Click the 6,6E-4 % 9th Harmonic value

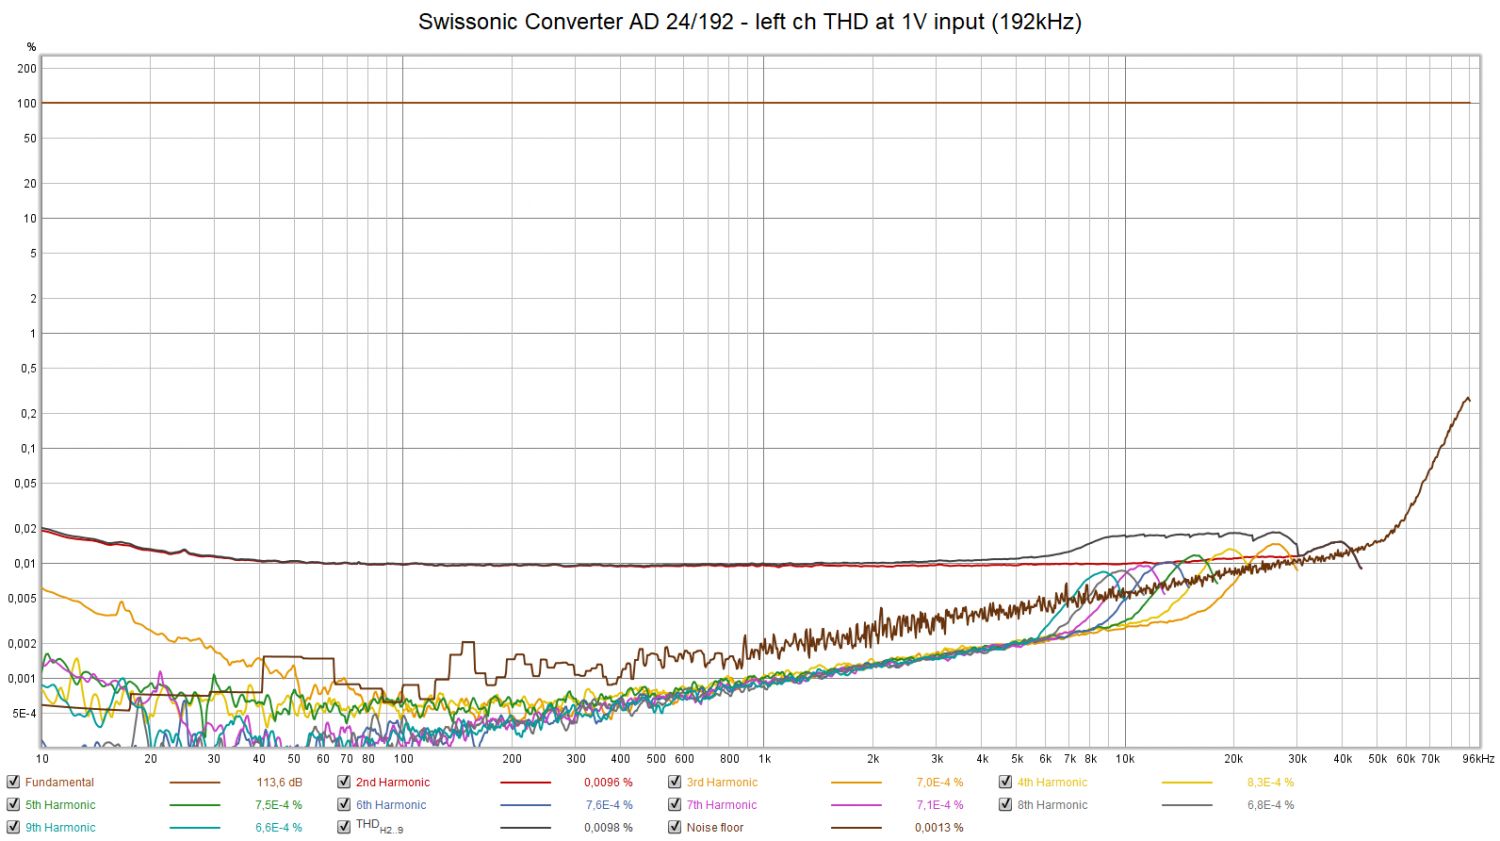click(x=279, y=827)
